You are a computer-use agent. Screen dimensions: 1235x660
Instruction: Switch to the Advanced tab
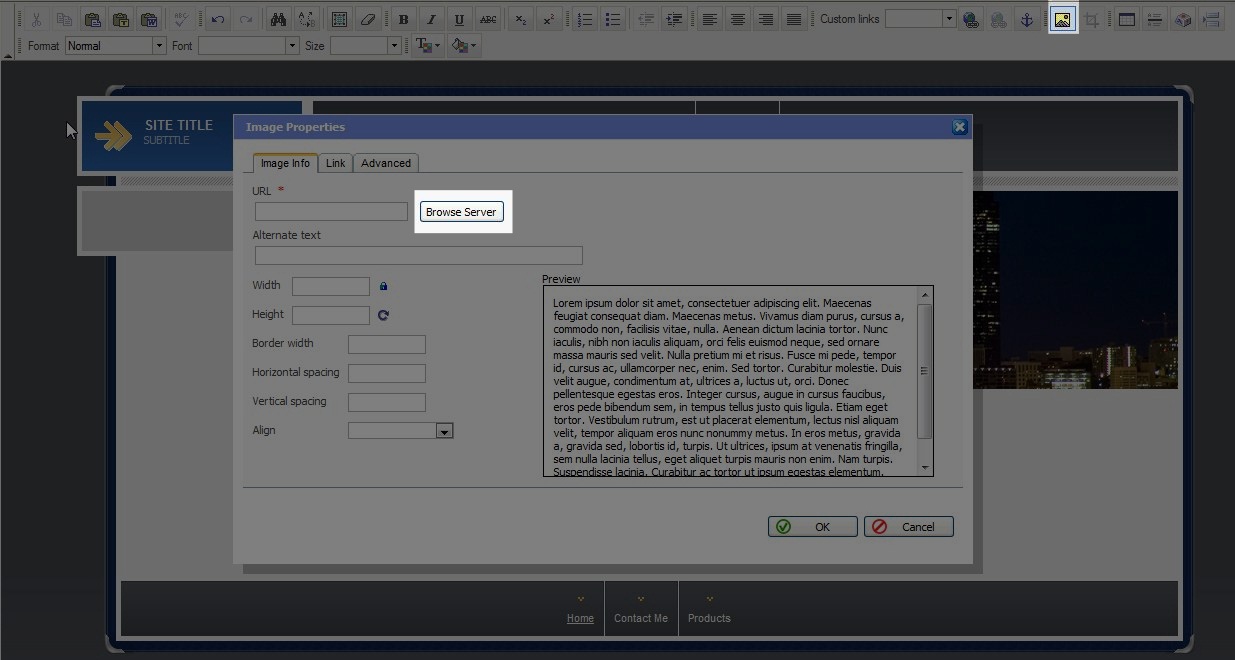coord(386,163)
